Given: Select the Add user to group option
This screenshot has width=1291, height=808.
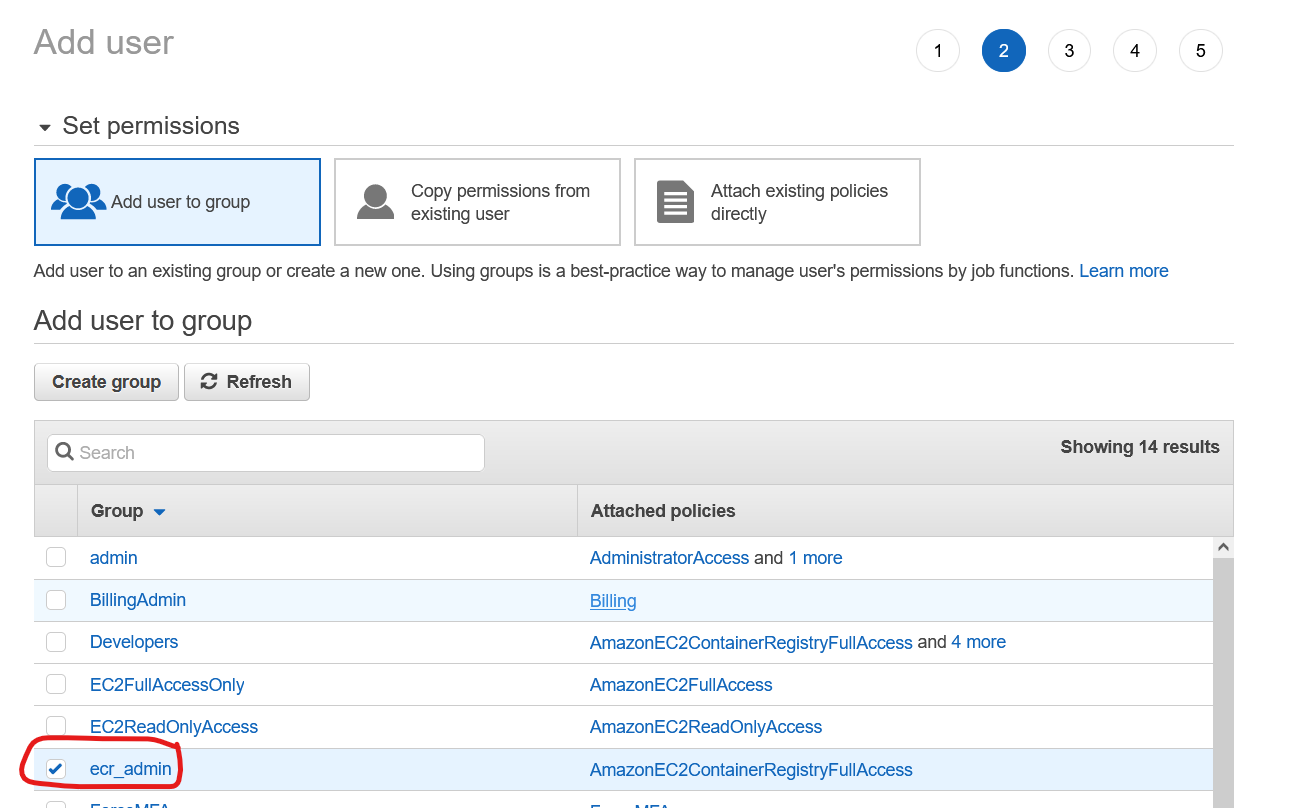Looking at the screenshot, I should pyautogui.click(x=177, y=202).
